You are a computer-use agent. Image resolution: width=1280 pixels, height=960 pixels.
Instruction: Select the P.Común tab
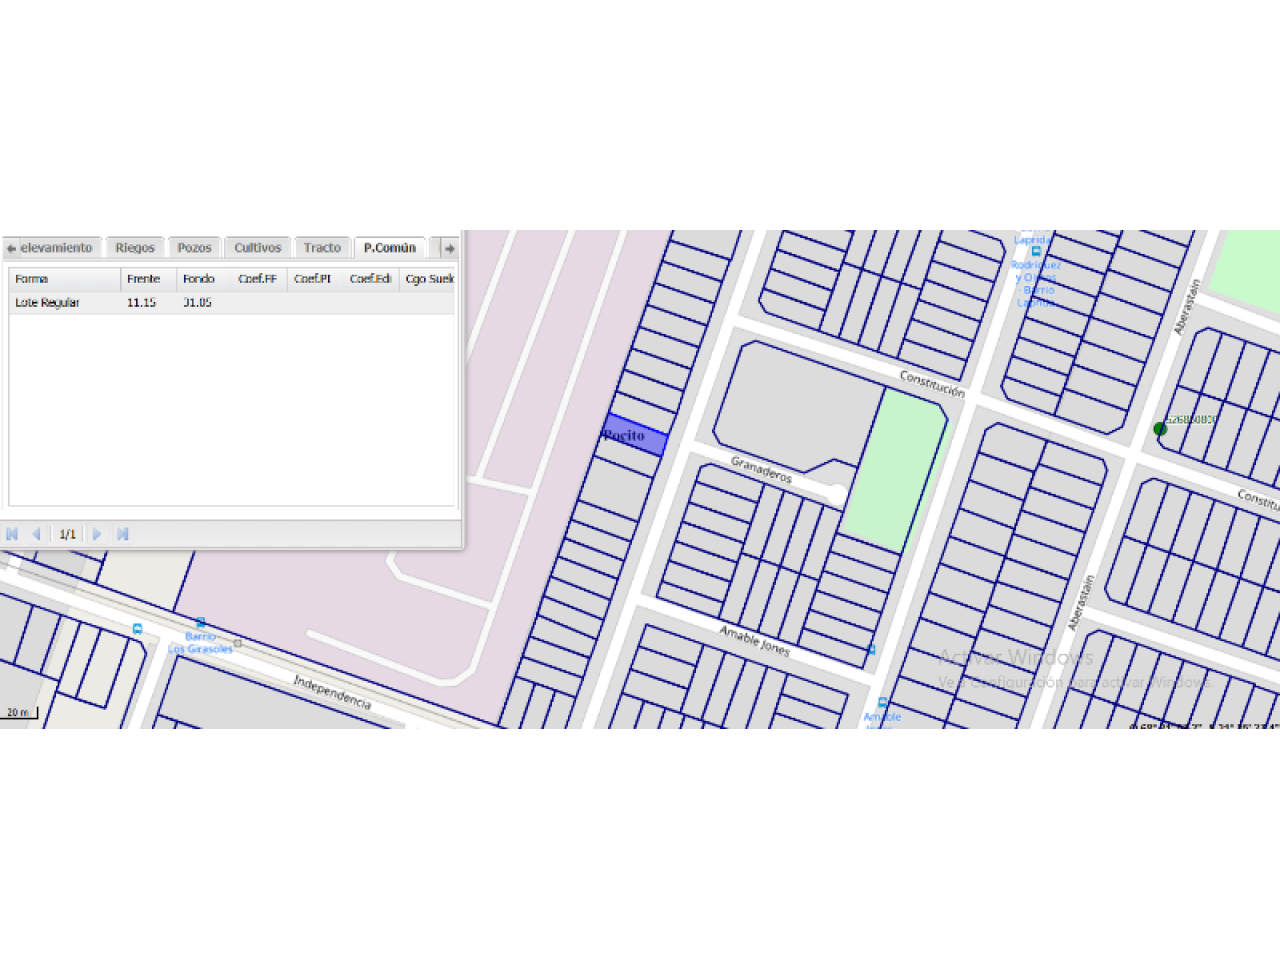click(x=389, y=248)
